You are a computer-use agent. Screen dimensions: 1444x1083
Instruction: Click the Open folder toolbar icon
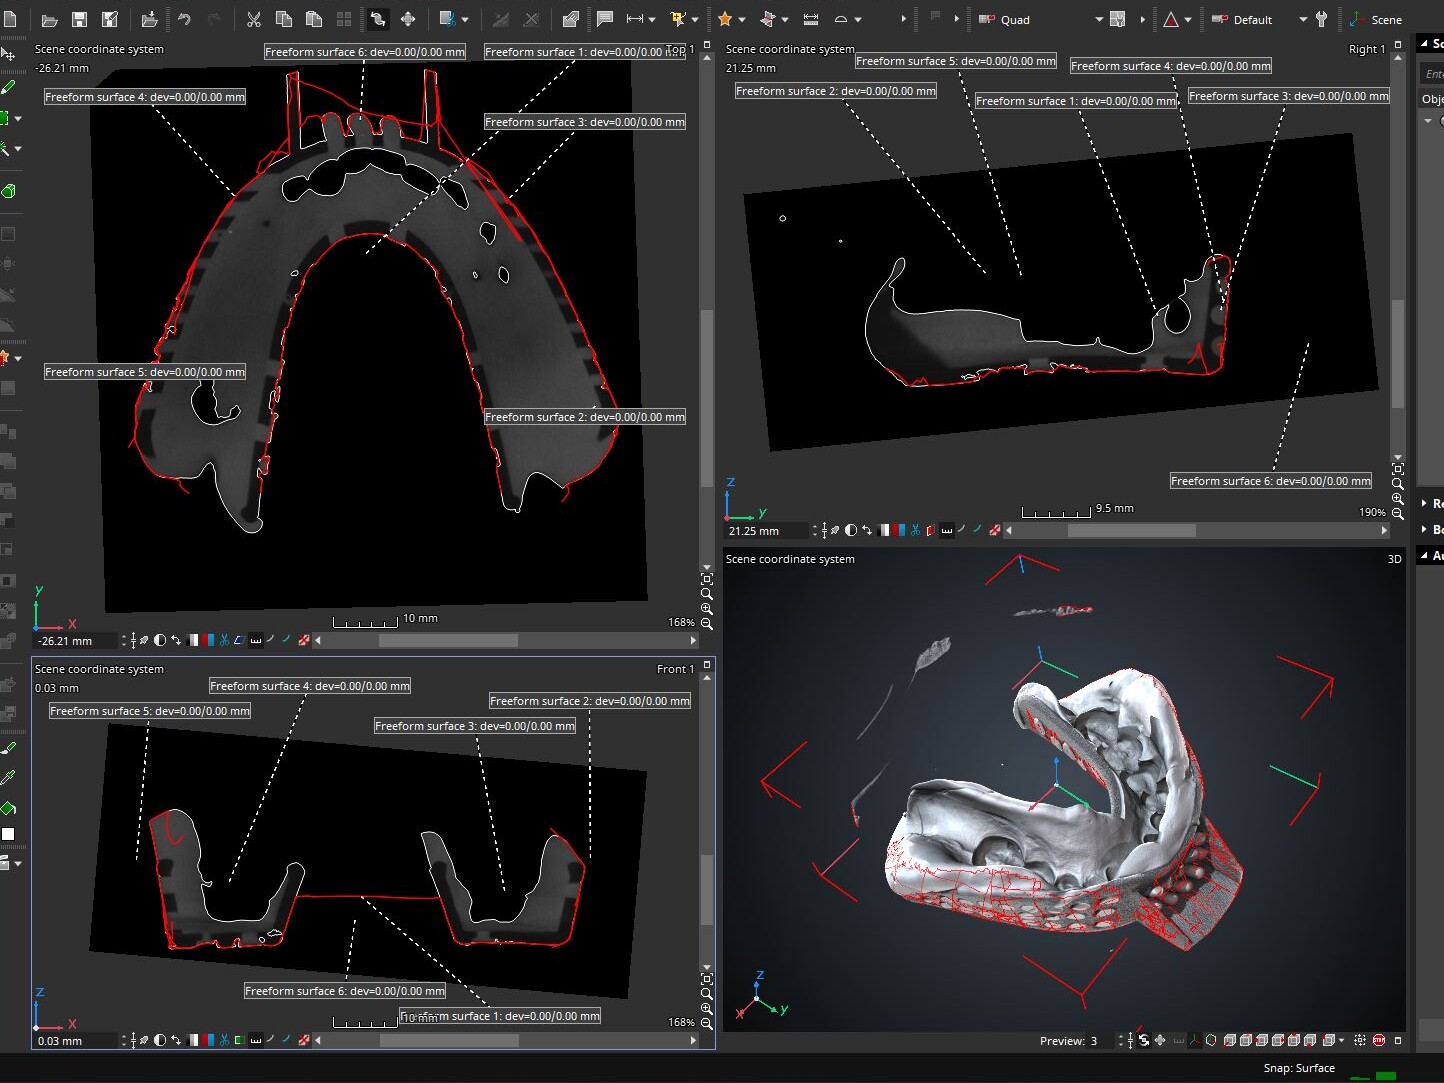click(x=49, y=19)
